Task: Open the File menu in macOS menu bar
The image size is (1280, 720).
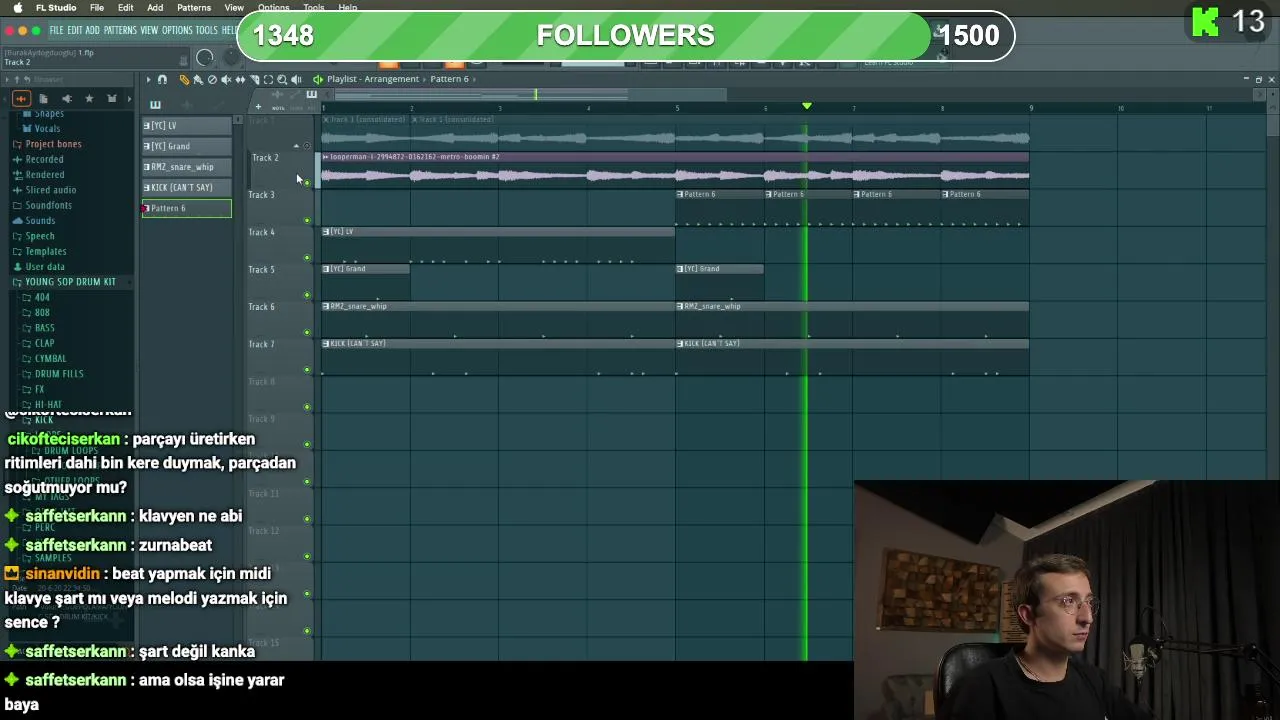Action: pos(97,7)
